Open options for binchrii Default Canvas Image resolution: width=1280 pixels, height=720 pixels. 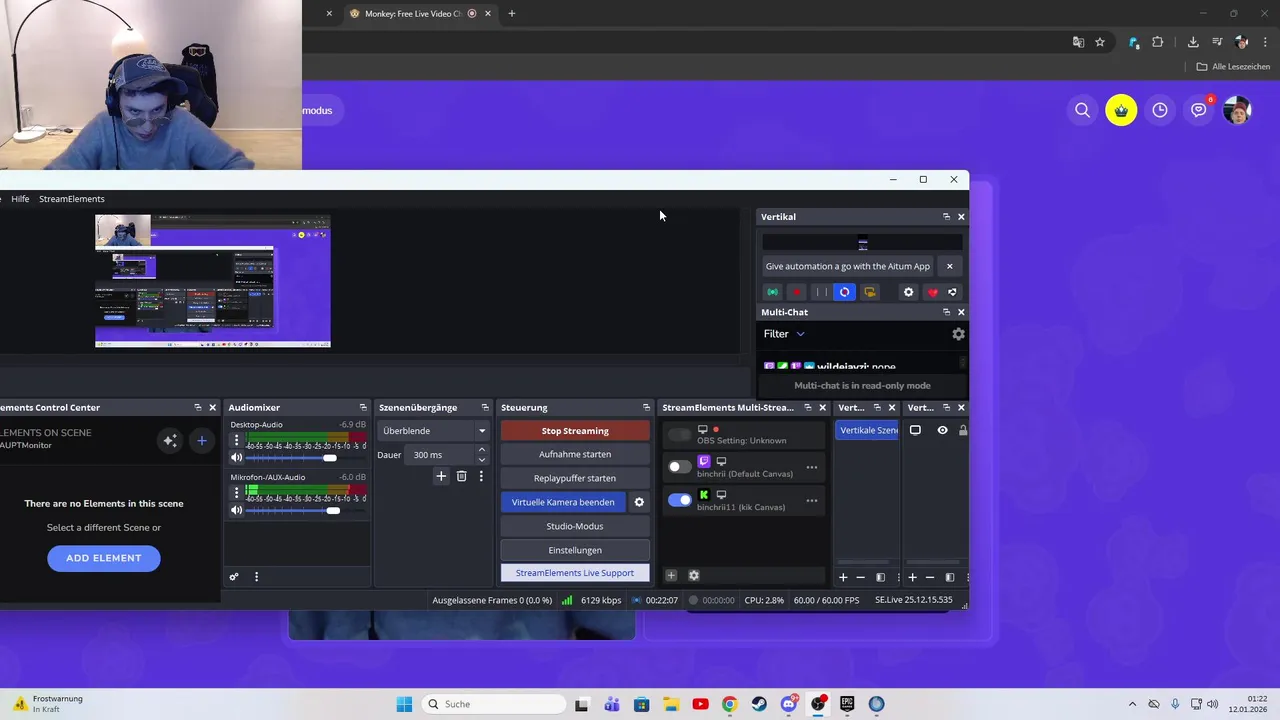tap(812, 467)
